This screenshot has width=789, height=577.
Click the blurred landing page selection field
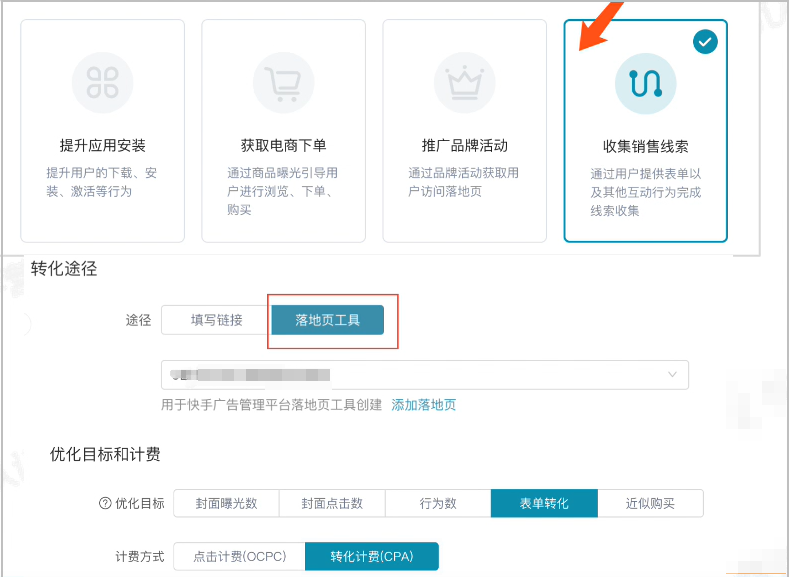click(x=425, y=375)
